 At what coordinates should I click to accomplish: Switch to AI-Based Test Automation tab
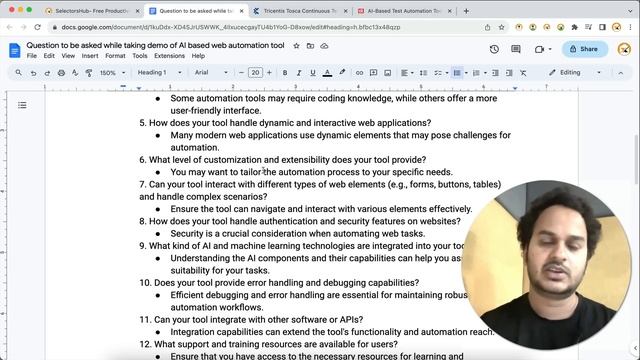(404, 11)
